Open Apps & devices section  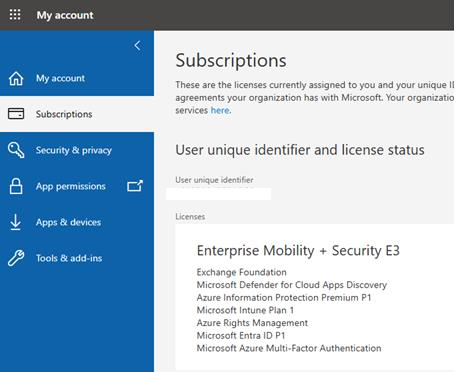pos(68,222)
